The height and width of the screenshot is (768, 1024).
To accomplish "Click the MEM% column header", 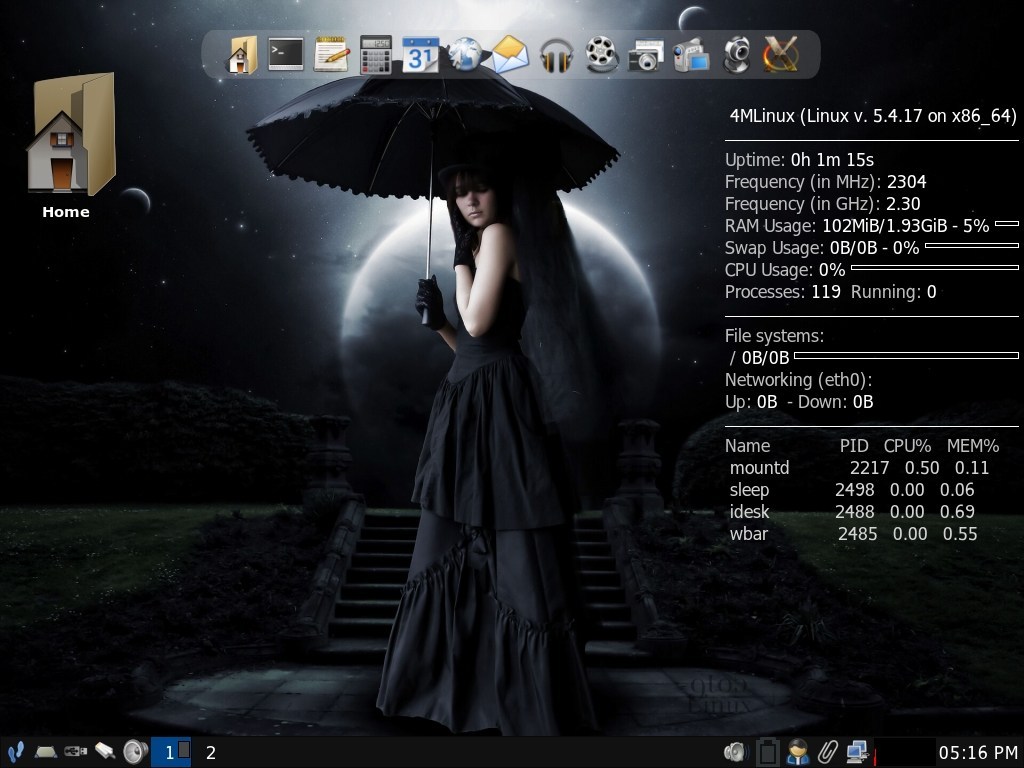I will click(973, 446).
